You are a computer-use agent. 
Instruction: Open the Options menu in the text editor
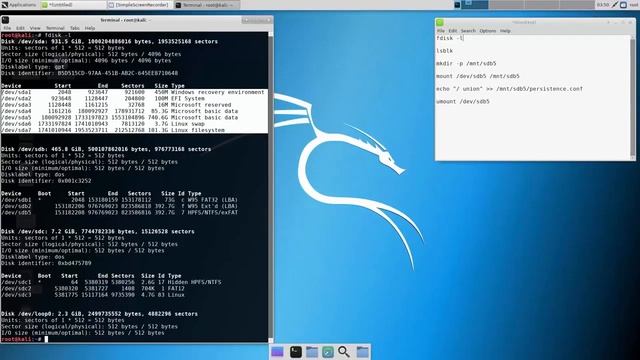(488, 31)
